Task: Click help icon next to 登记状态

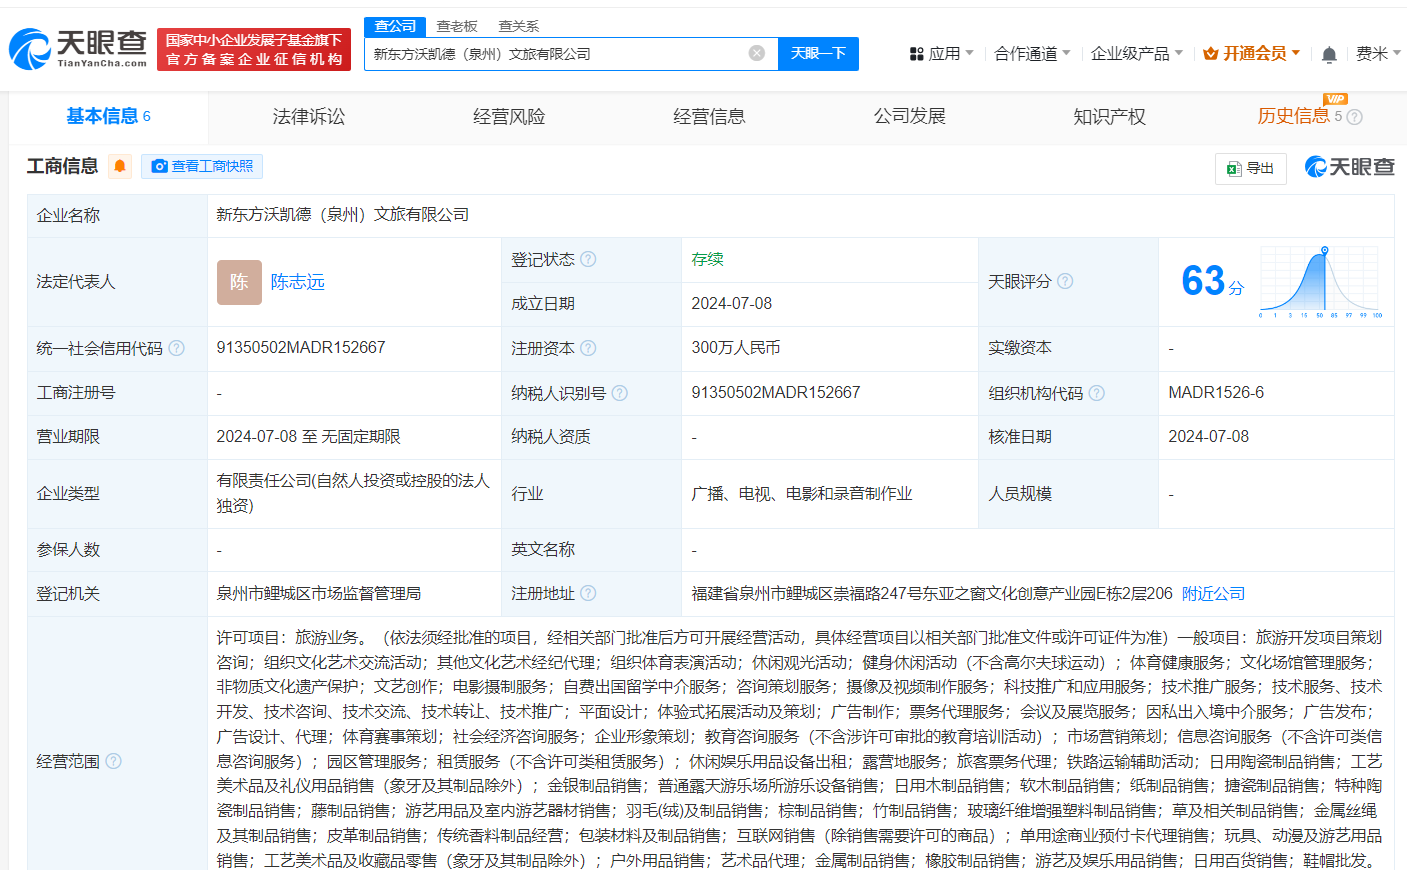Action: click(x=588, y=259)
